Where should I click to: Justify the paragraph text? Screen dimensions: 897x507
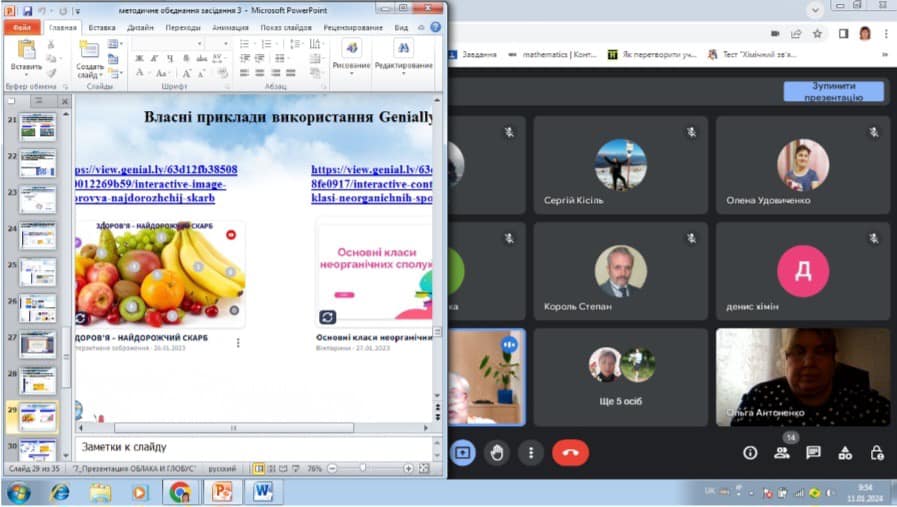click(x=291, y=73)
